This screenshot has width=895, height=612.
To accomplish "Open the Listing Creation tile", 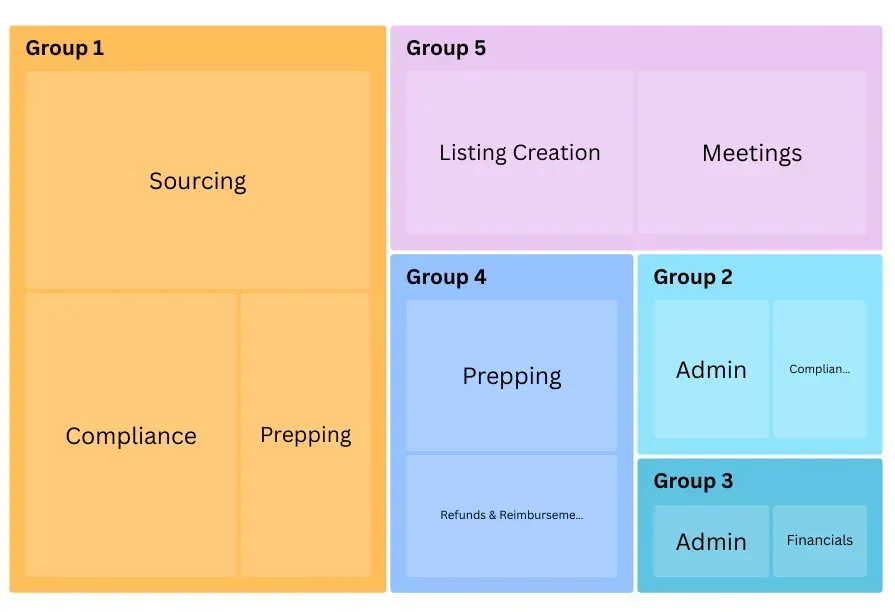I will (519, 153).
